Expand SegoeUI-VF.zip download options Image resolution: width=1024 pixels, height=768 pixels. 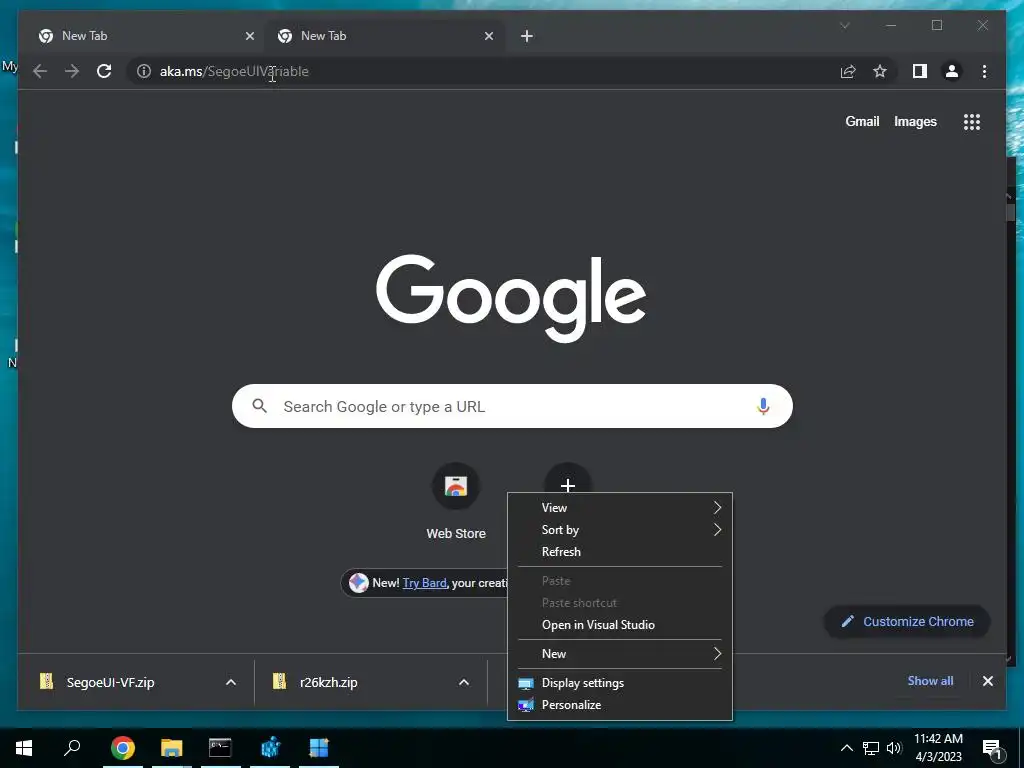(231, 682)
